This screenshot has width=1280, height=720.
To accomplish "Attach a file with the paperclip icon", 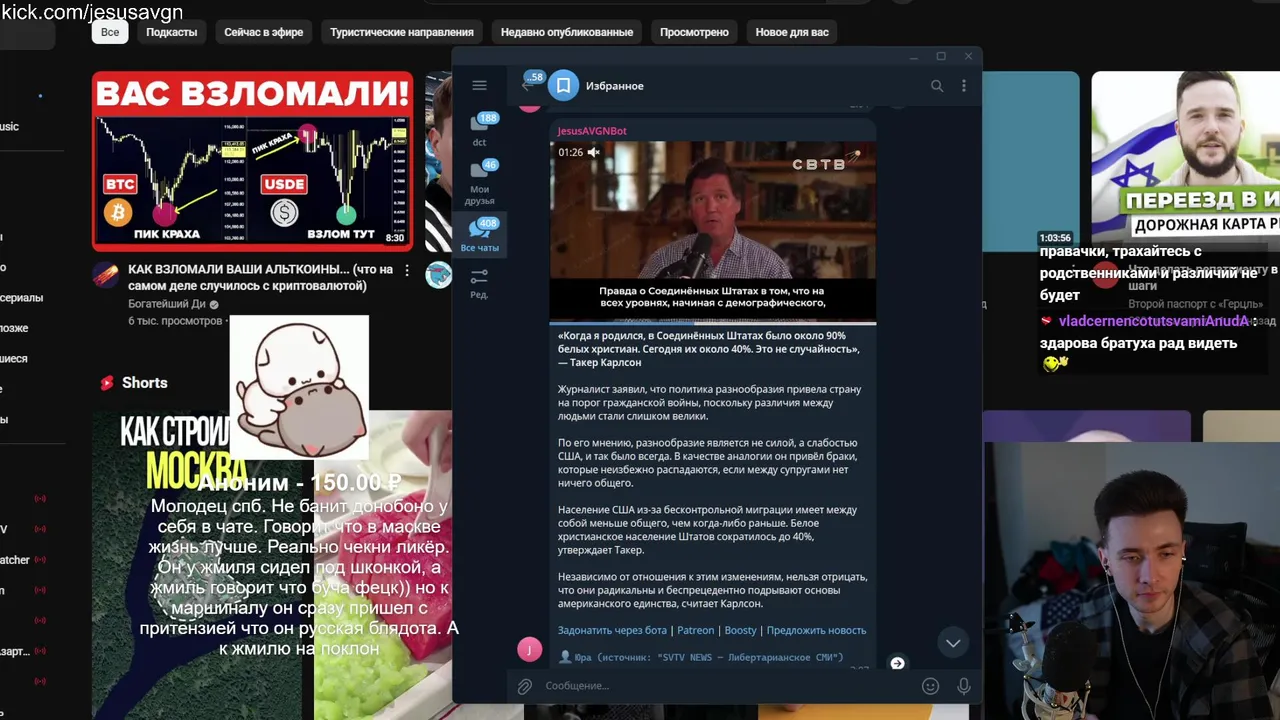I will [524, 686].
